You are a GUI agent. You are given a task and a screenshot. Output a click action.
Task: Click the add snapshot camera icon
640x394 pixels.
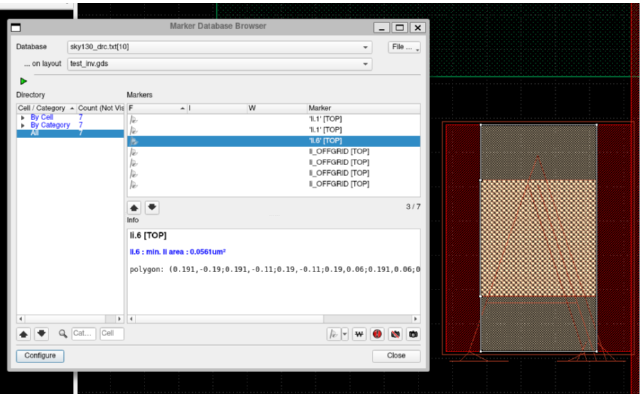(413, 334)
